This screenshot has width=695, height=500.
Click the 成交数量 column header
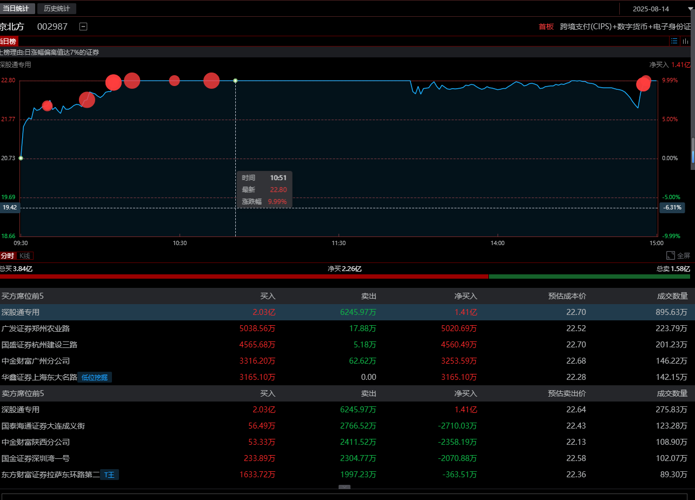672,296
